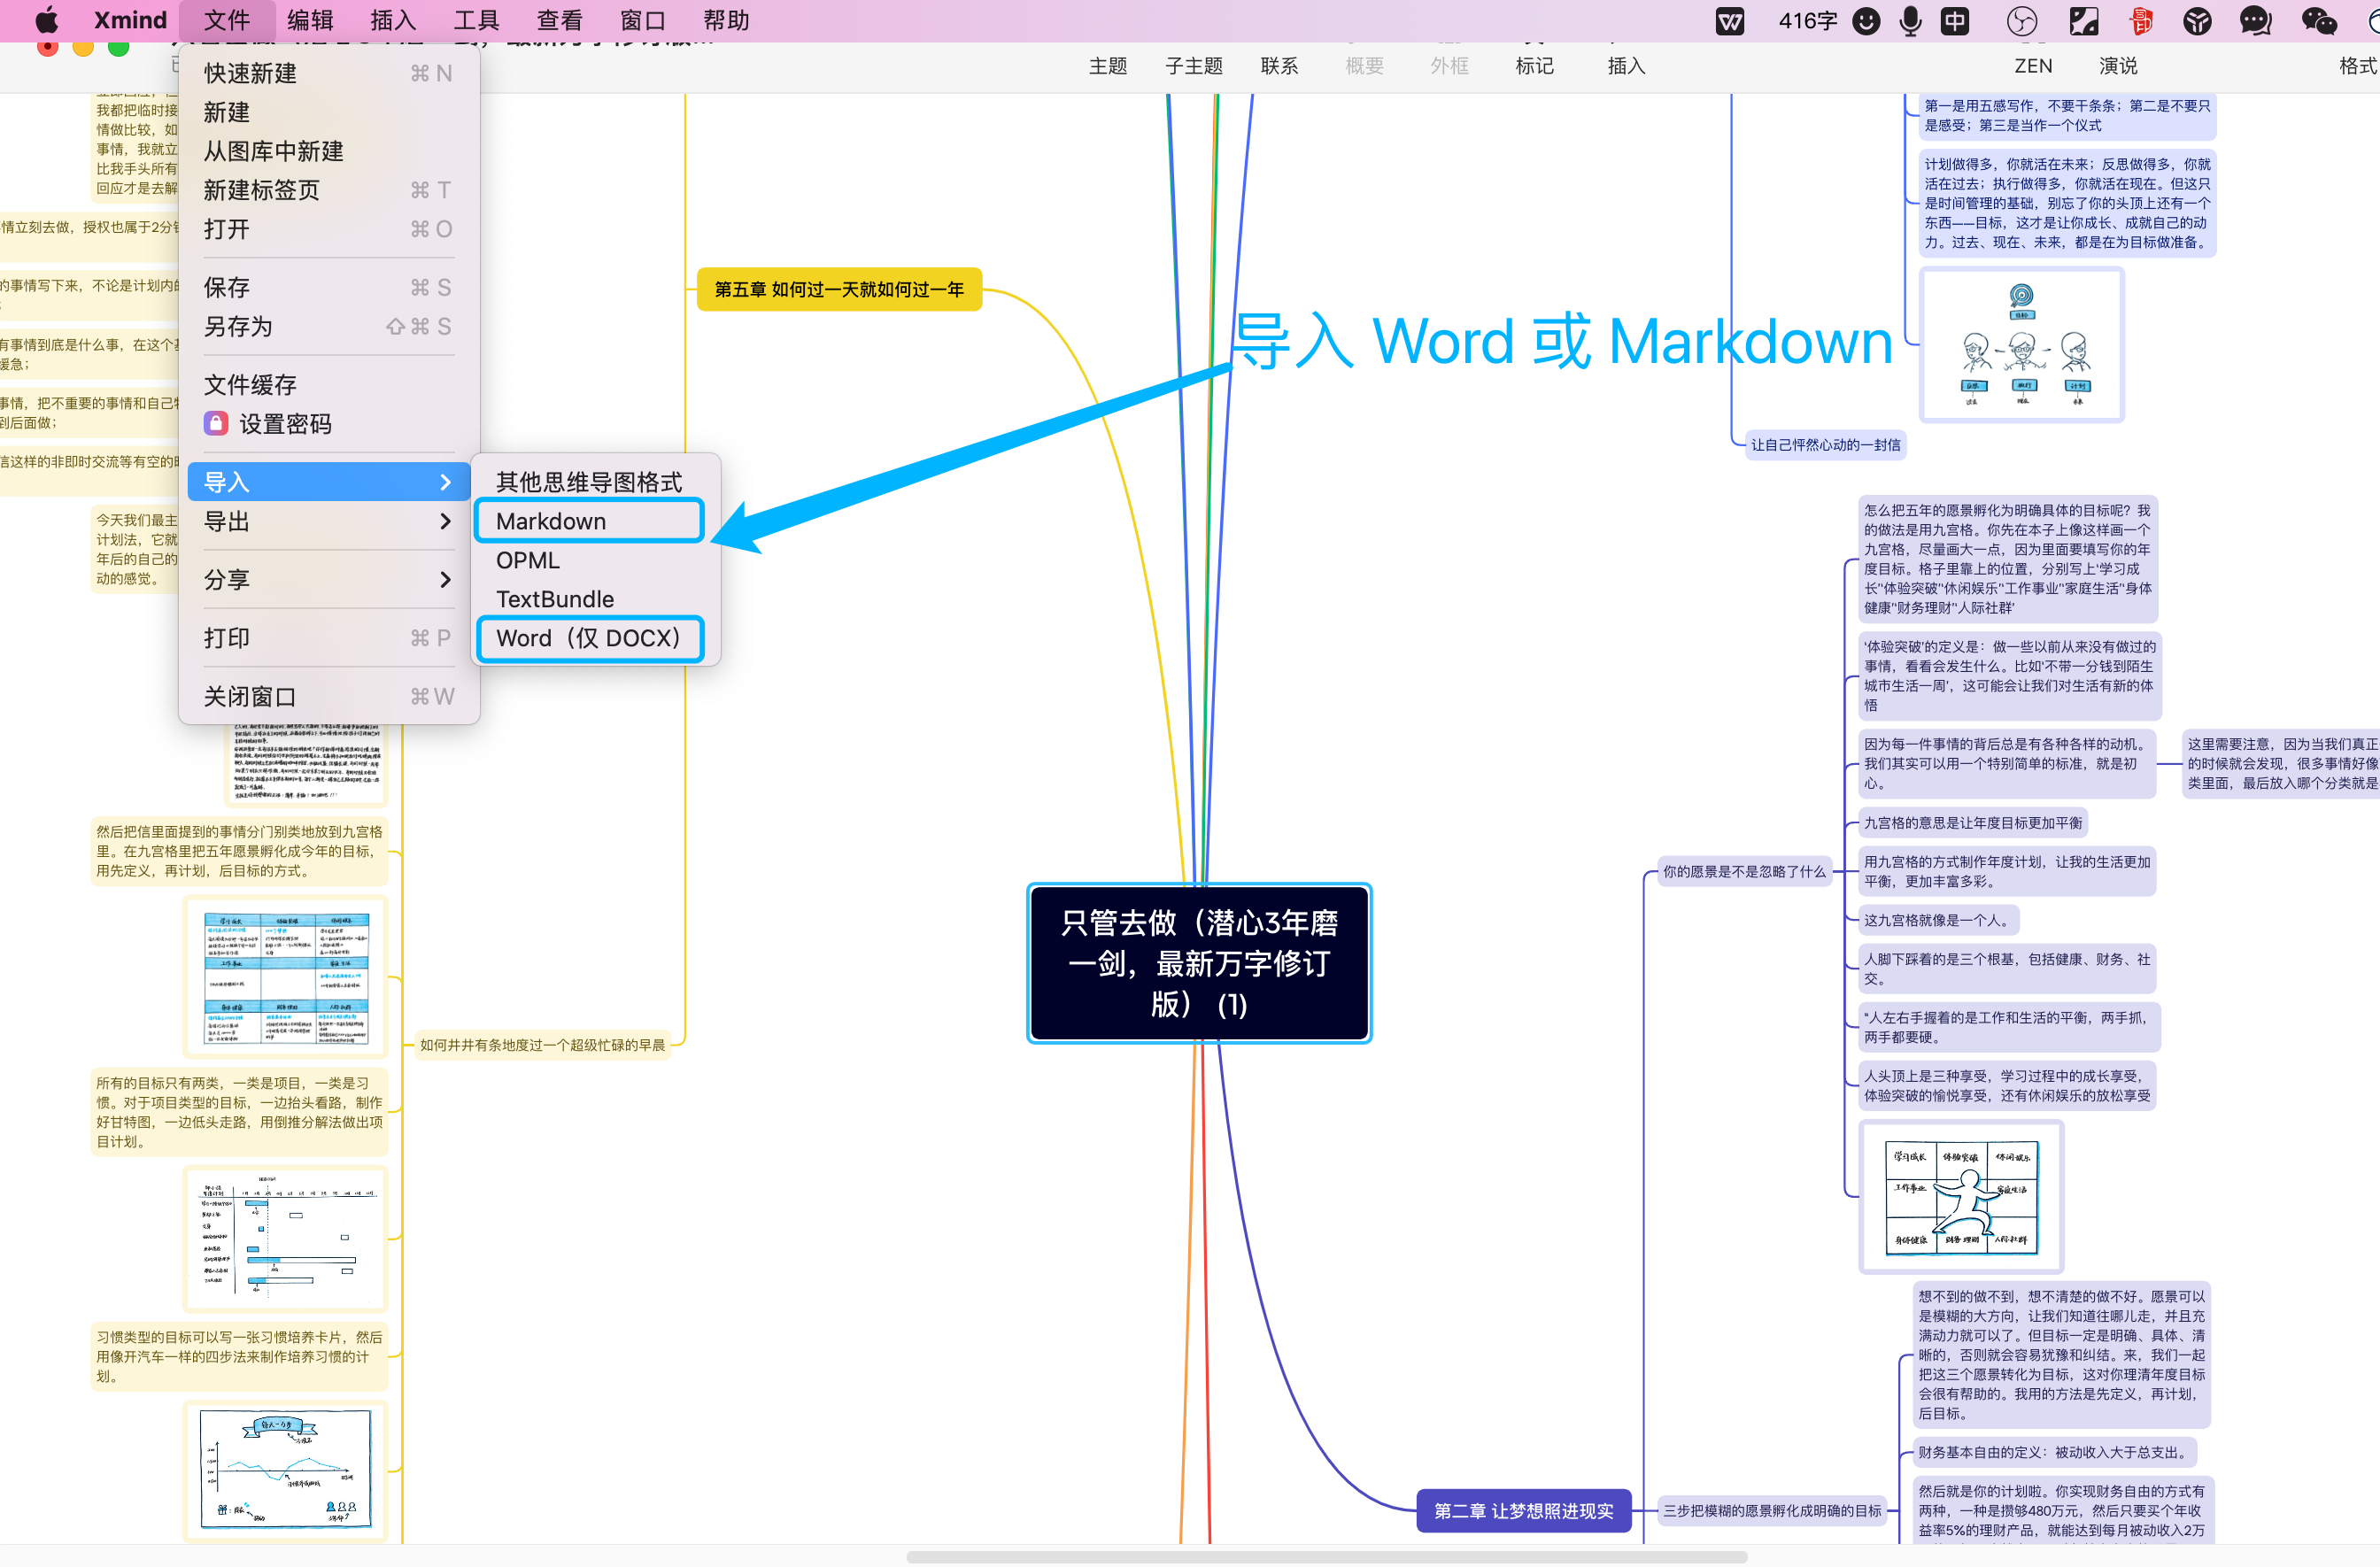Image resolution: width=2380 pixels, height=1567 pixels.
Task: Click the microphone icon in the menu bar
Action: pyautogui.click(x=1910, y=21)
